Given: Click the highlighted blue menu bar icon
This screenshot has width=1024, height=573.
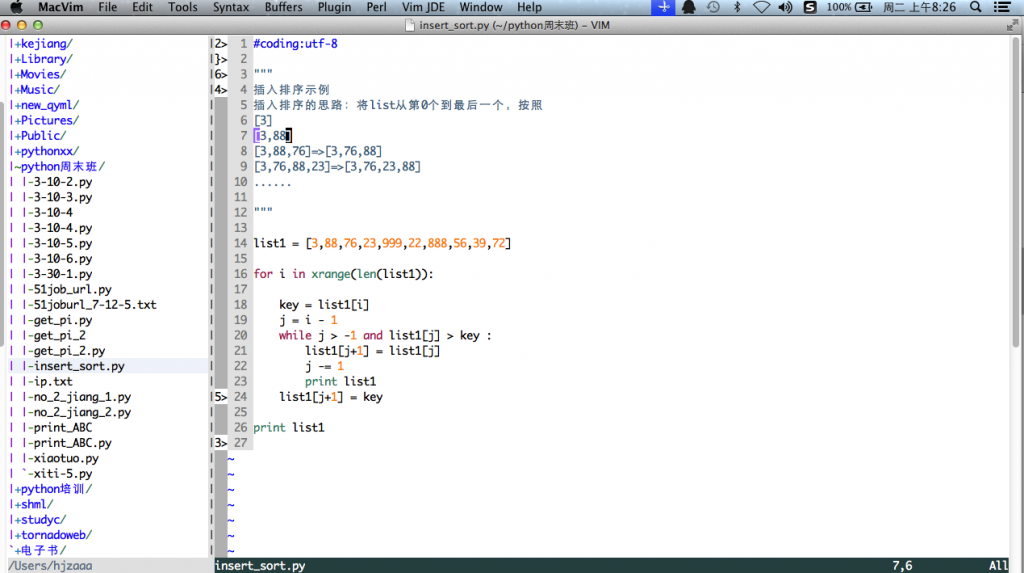Looking at the screenshot, I should coord(664,7).
